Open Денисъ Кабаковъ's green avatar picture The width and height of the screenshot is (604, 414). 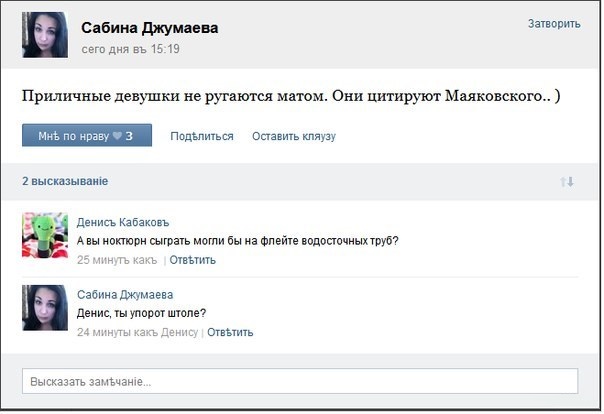click(45, 236)
